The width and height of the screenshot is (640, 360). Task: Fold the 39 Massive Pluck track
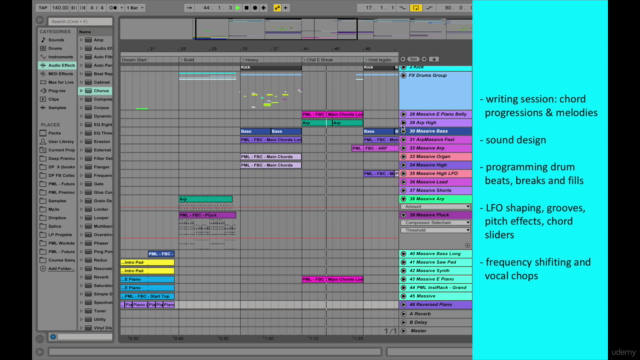point(403,215)
